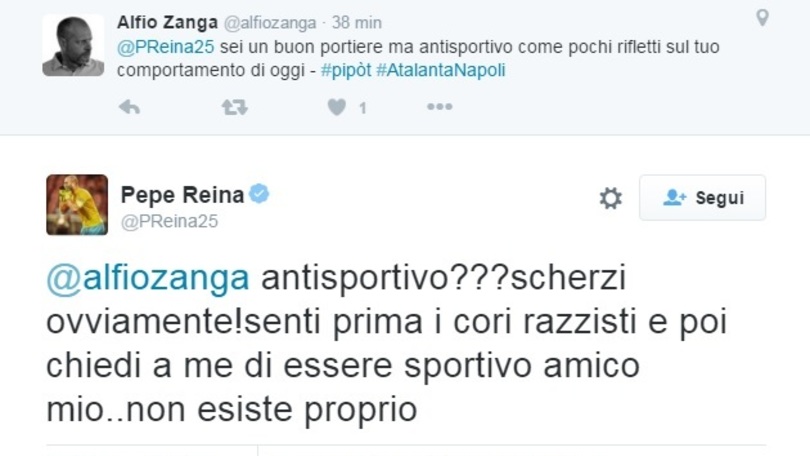
Task: Open Alfio Zanga's profile picture
Action: (x=73, y=45)
